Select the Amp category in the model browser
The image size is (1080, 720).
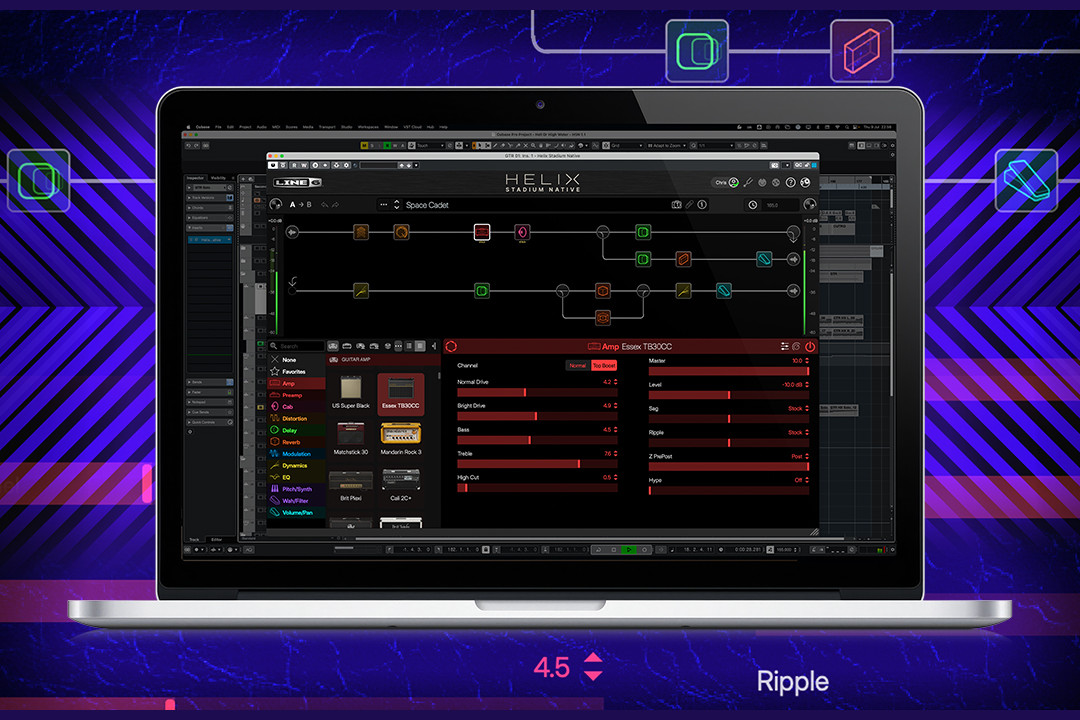[x=296, y=383]
